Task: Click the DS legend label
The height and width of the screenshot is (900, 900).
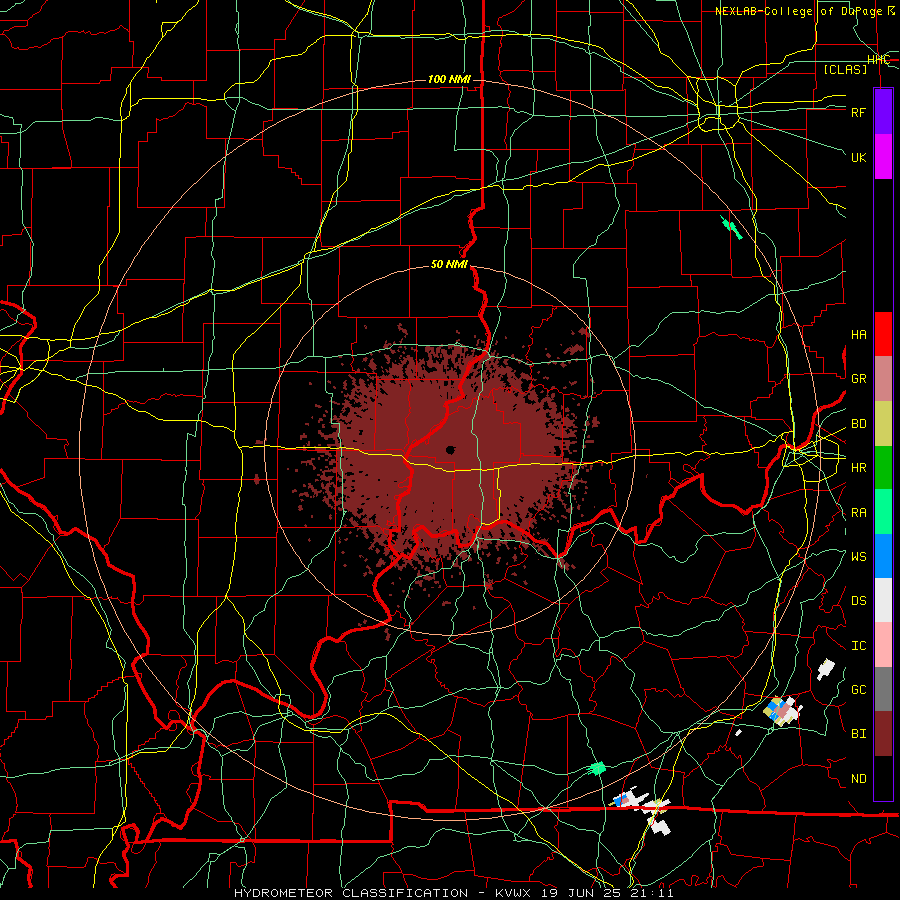Action: point(858,601)
